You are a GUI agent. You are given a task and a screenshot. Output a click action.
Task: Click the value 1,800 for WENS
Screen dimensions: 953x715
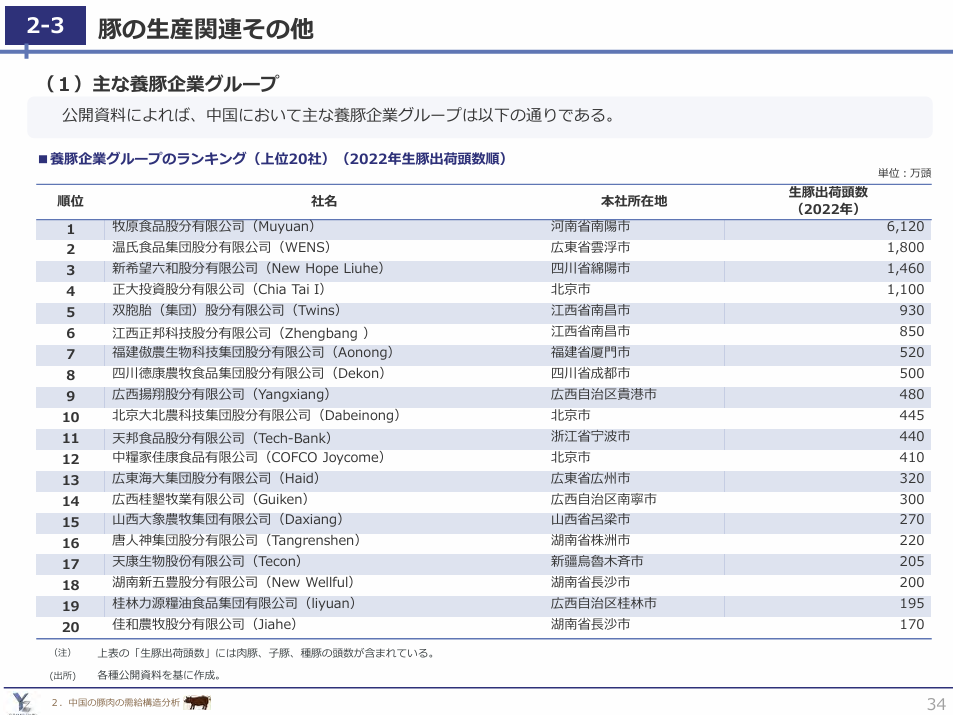pyautogui.click(x=905, y=247)
